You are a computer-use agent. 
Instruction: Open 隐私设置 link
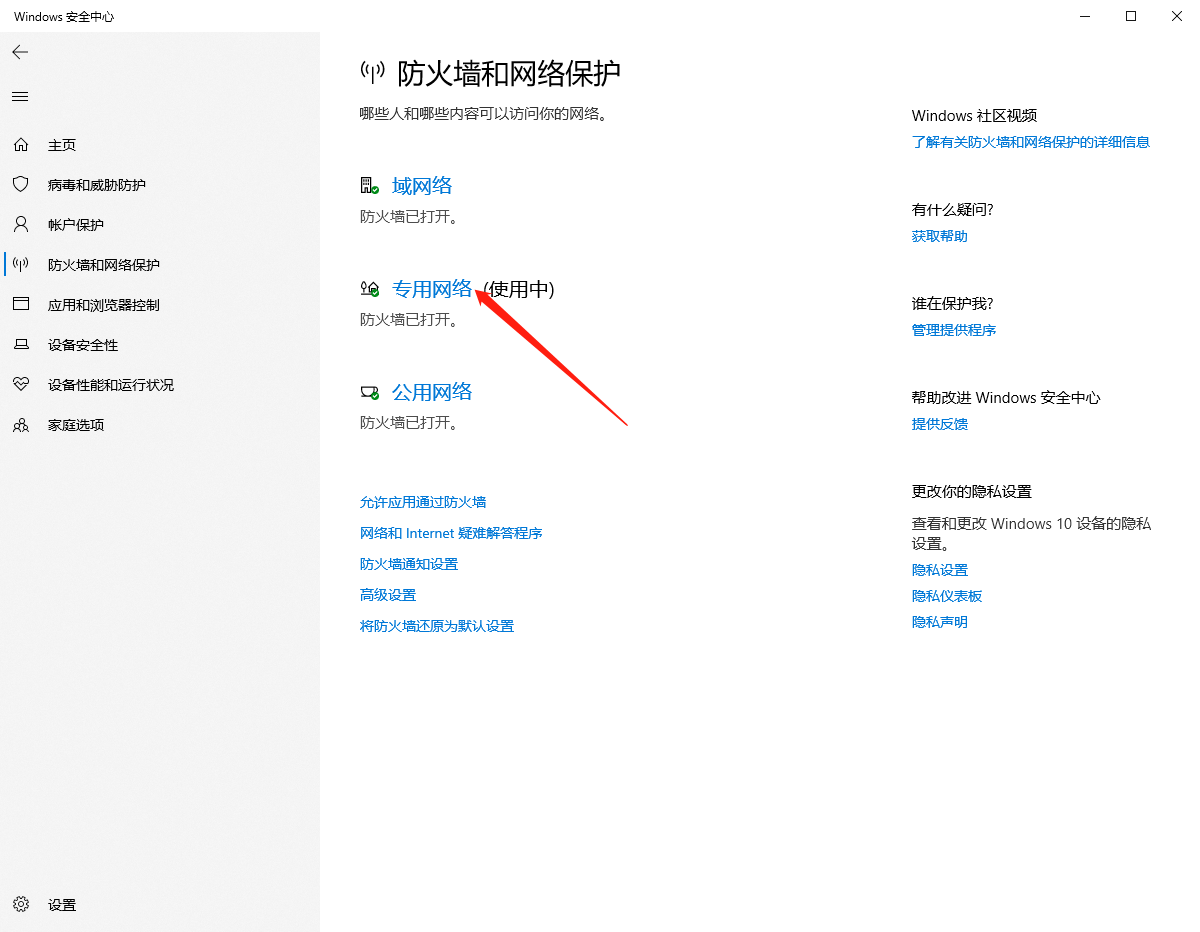click(x=940, y=570)
